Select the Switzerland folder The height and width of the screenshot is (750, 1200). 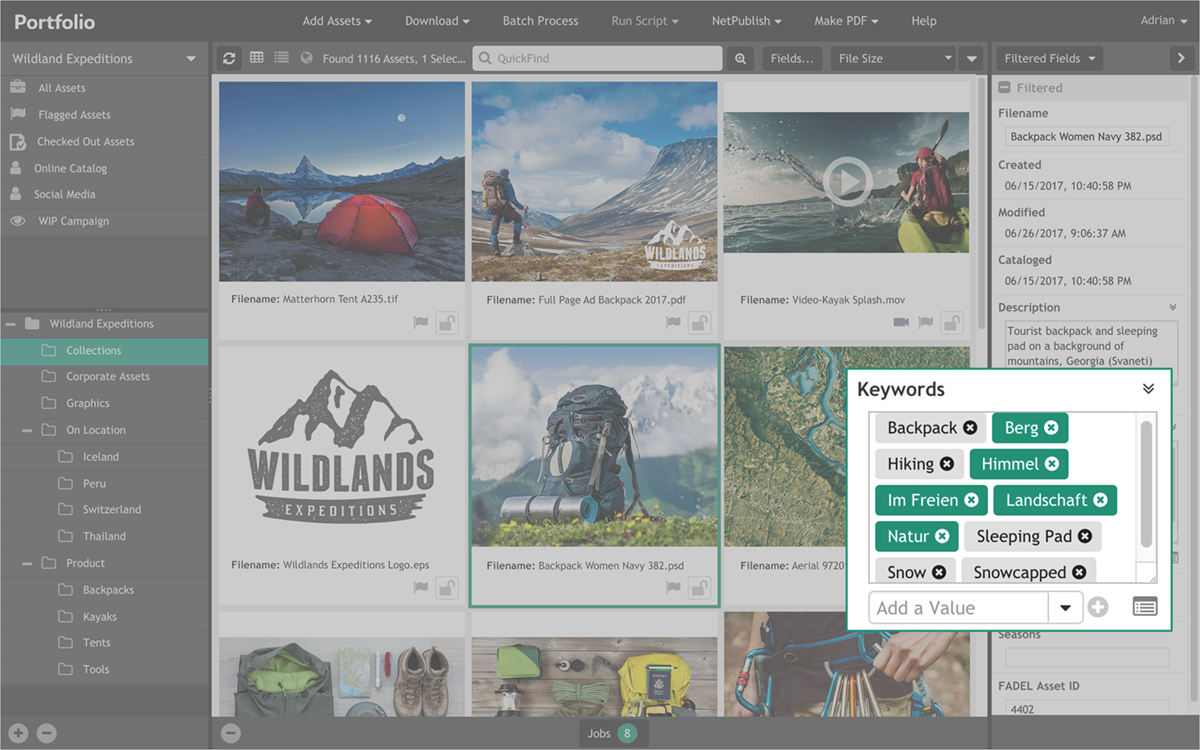(x=111, y=510)
